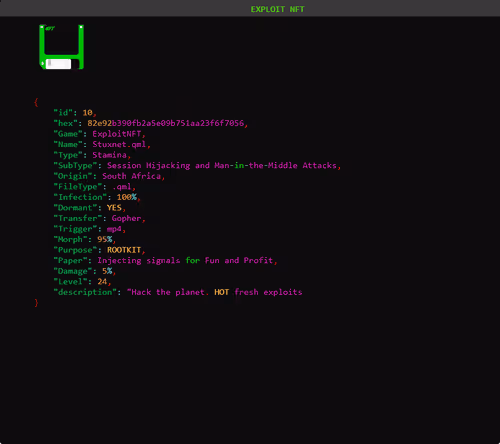
Task: Click the EXPLOIT NFT title text
Action: [277, 9]
